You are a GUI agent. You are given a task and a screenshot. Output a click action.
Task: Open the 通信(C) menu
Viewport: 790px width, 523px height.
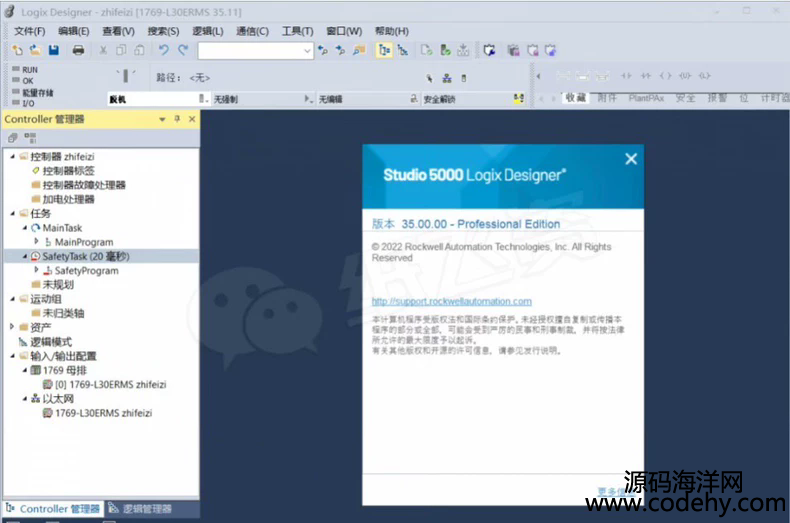click(x=252, y=31)
